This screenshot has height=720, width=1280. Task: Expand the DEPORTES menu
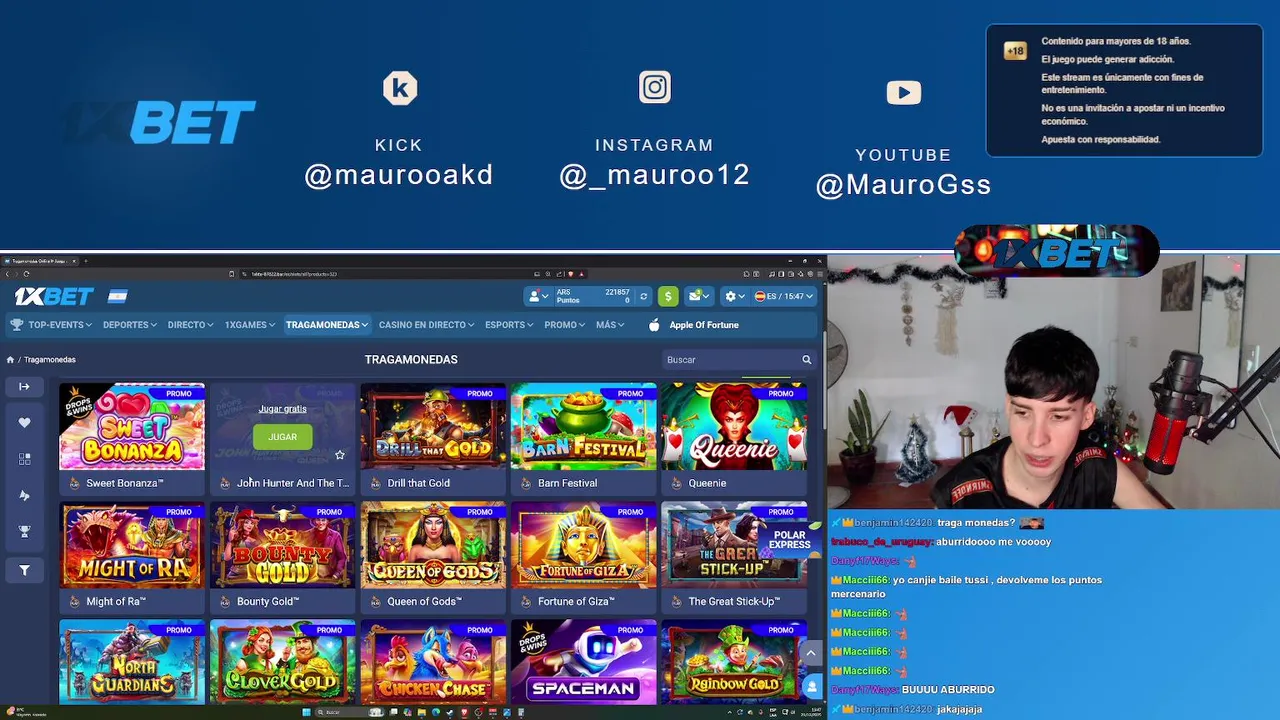click(130, 325)
